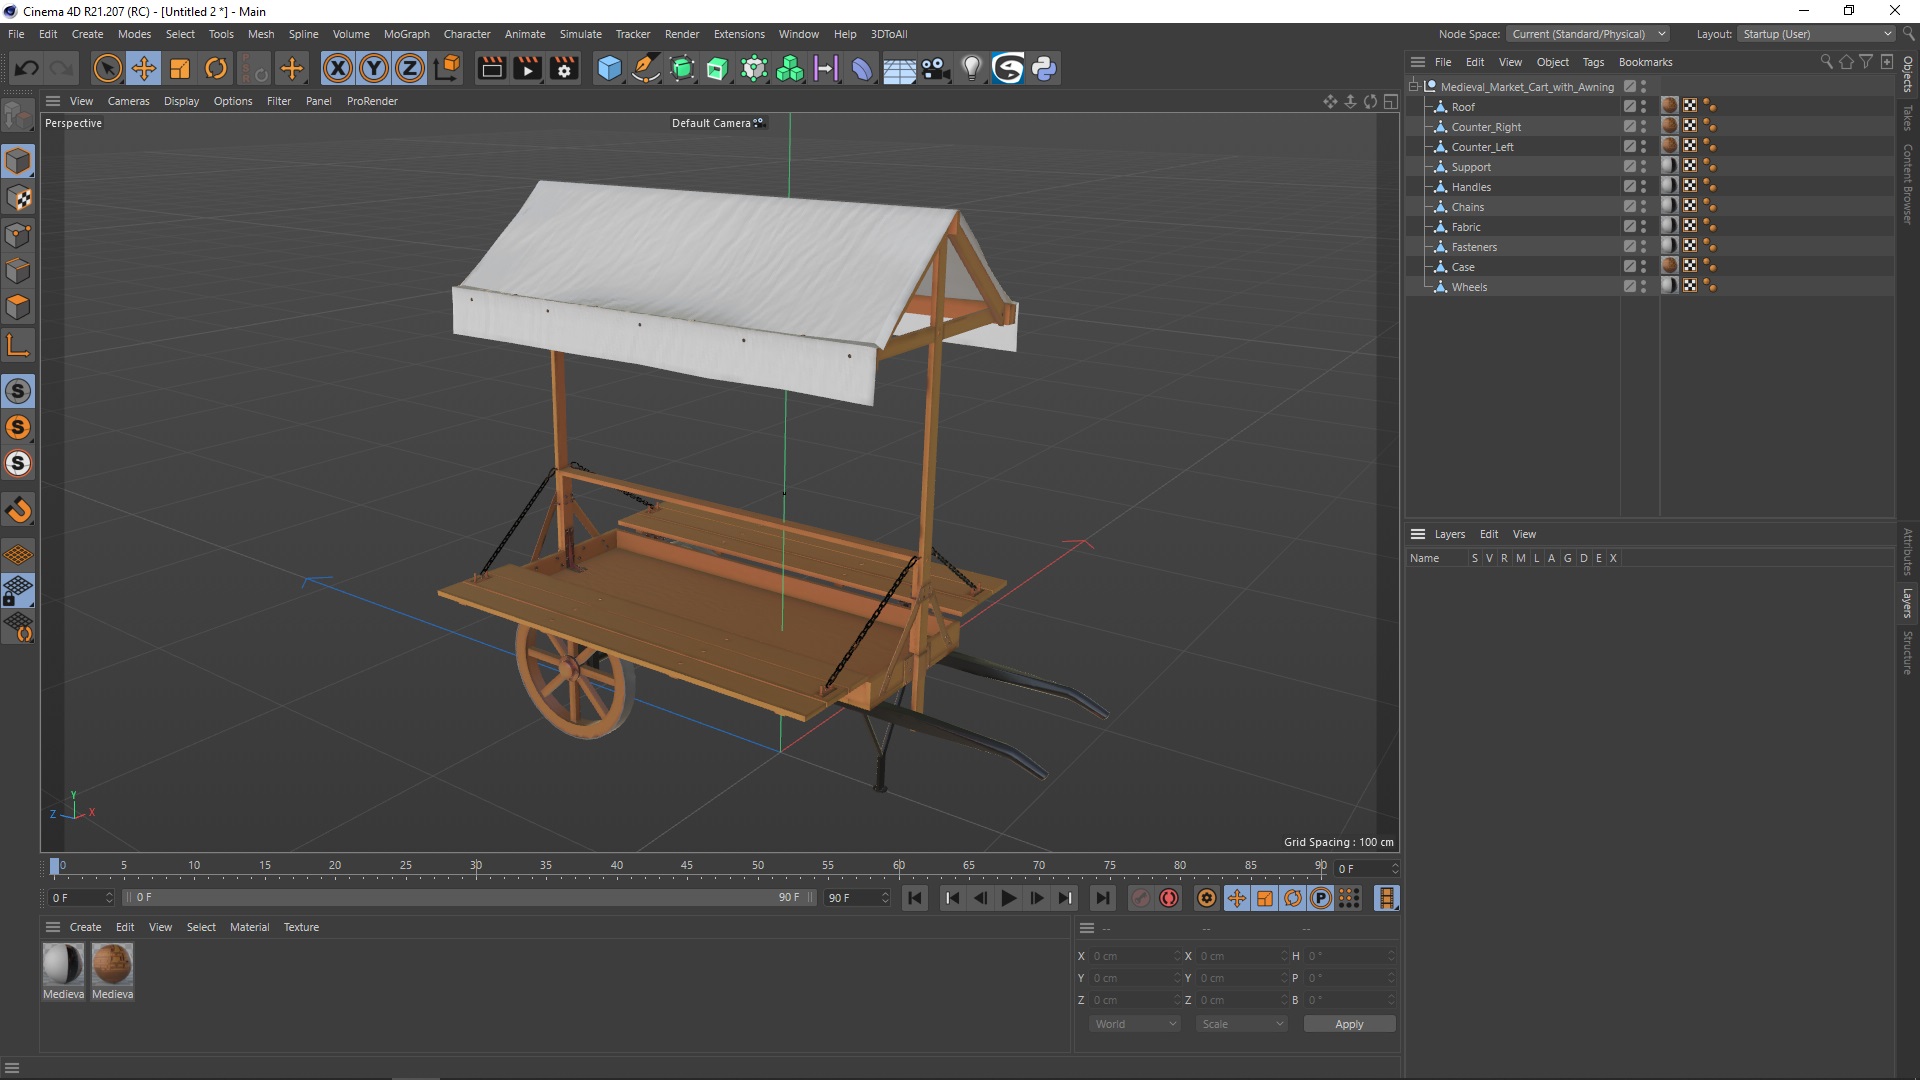The height and width of the screenshot is (1080, 1920).
Task: Open Edit Render Settings
Action: [565, 68]
